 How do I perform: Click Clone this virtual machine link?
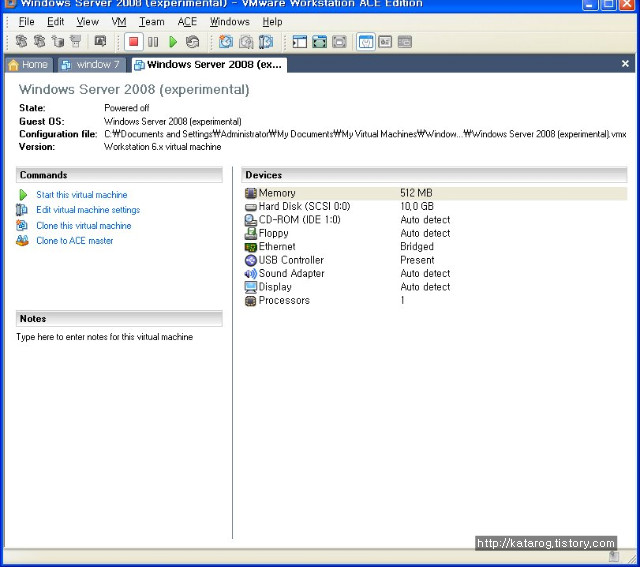point(84,225)
